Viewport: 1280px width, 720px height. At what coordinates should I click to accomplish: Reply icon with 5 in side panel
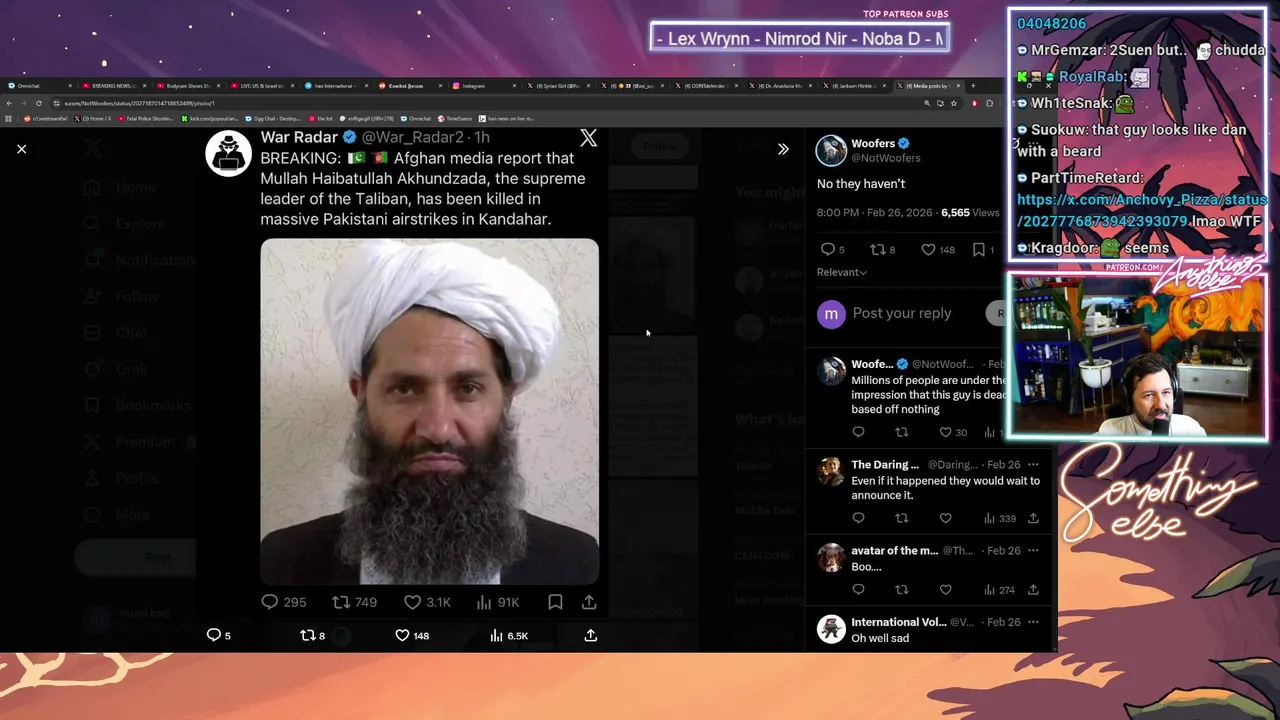(x=827, y=249)
